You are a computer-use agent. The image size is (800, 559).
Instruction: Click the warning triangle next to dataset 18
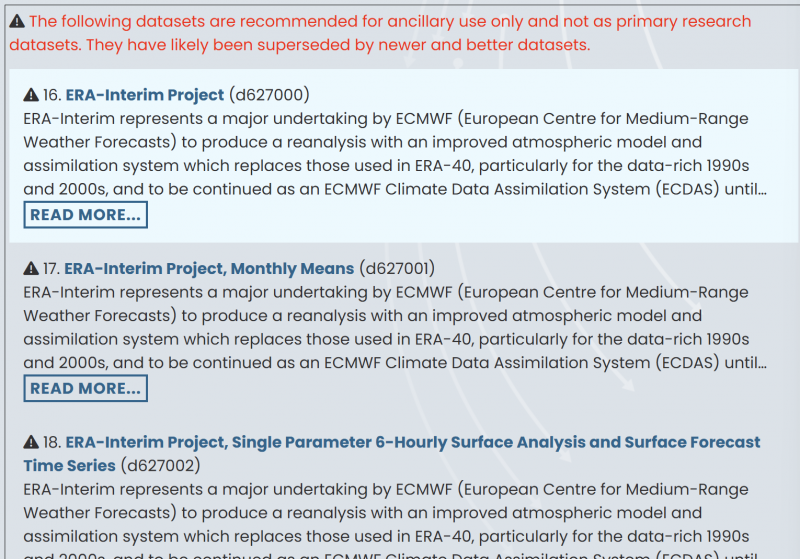coord(31,443)
